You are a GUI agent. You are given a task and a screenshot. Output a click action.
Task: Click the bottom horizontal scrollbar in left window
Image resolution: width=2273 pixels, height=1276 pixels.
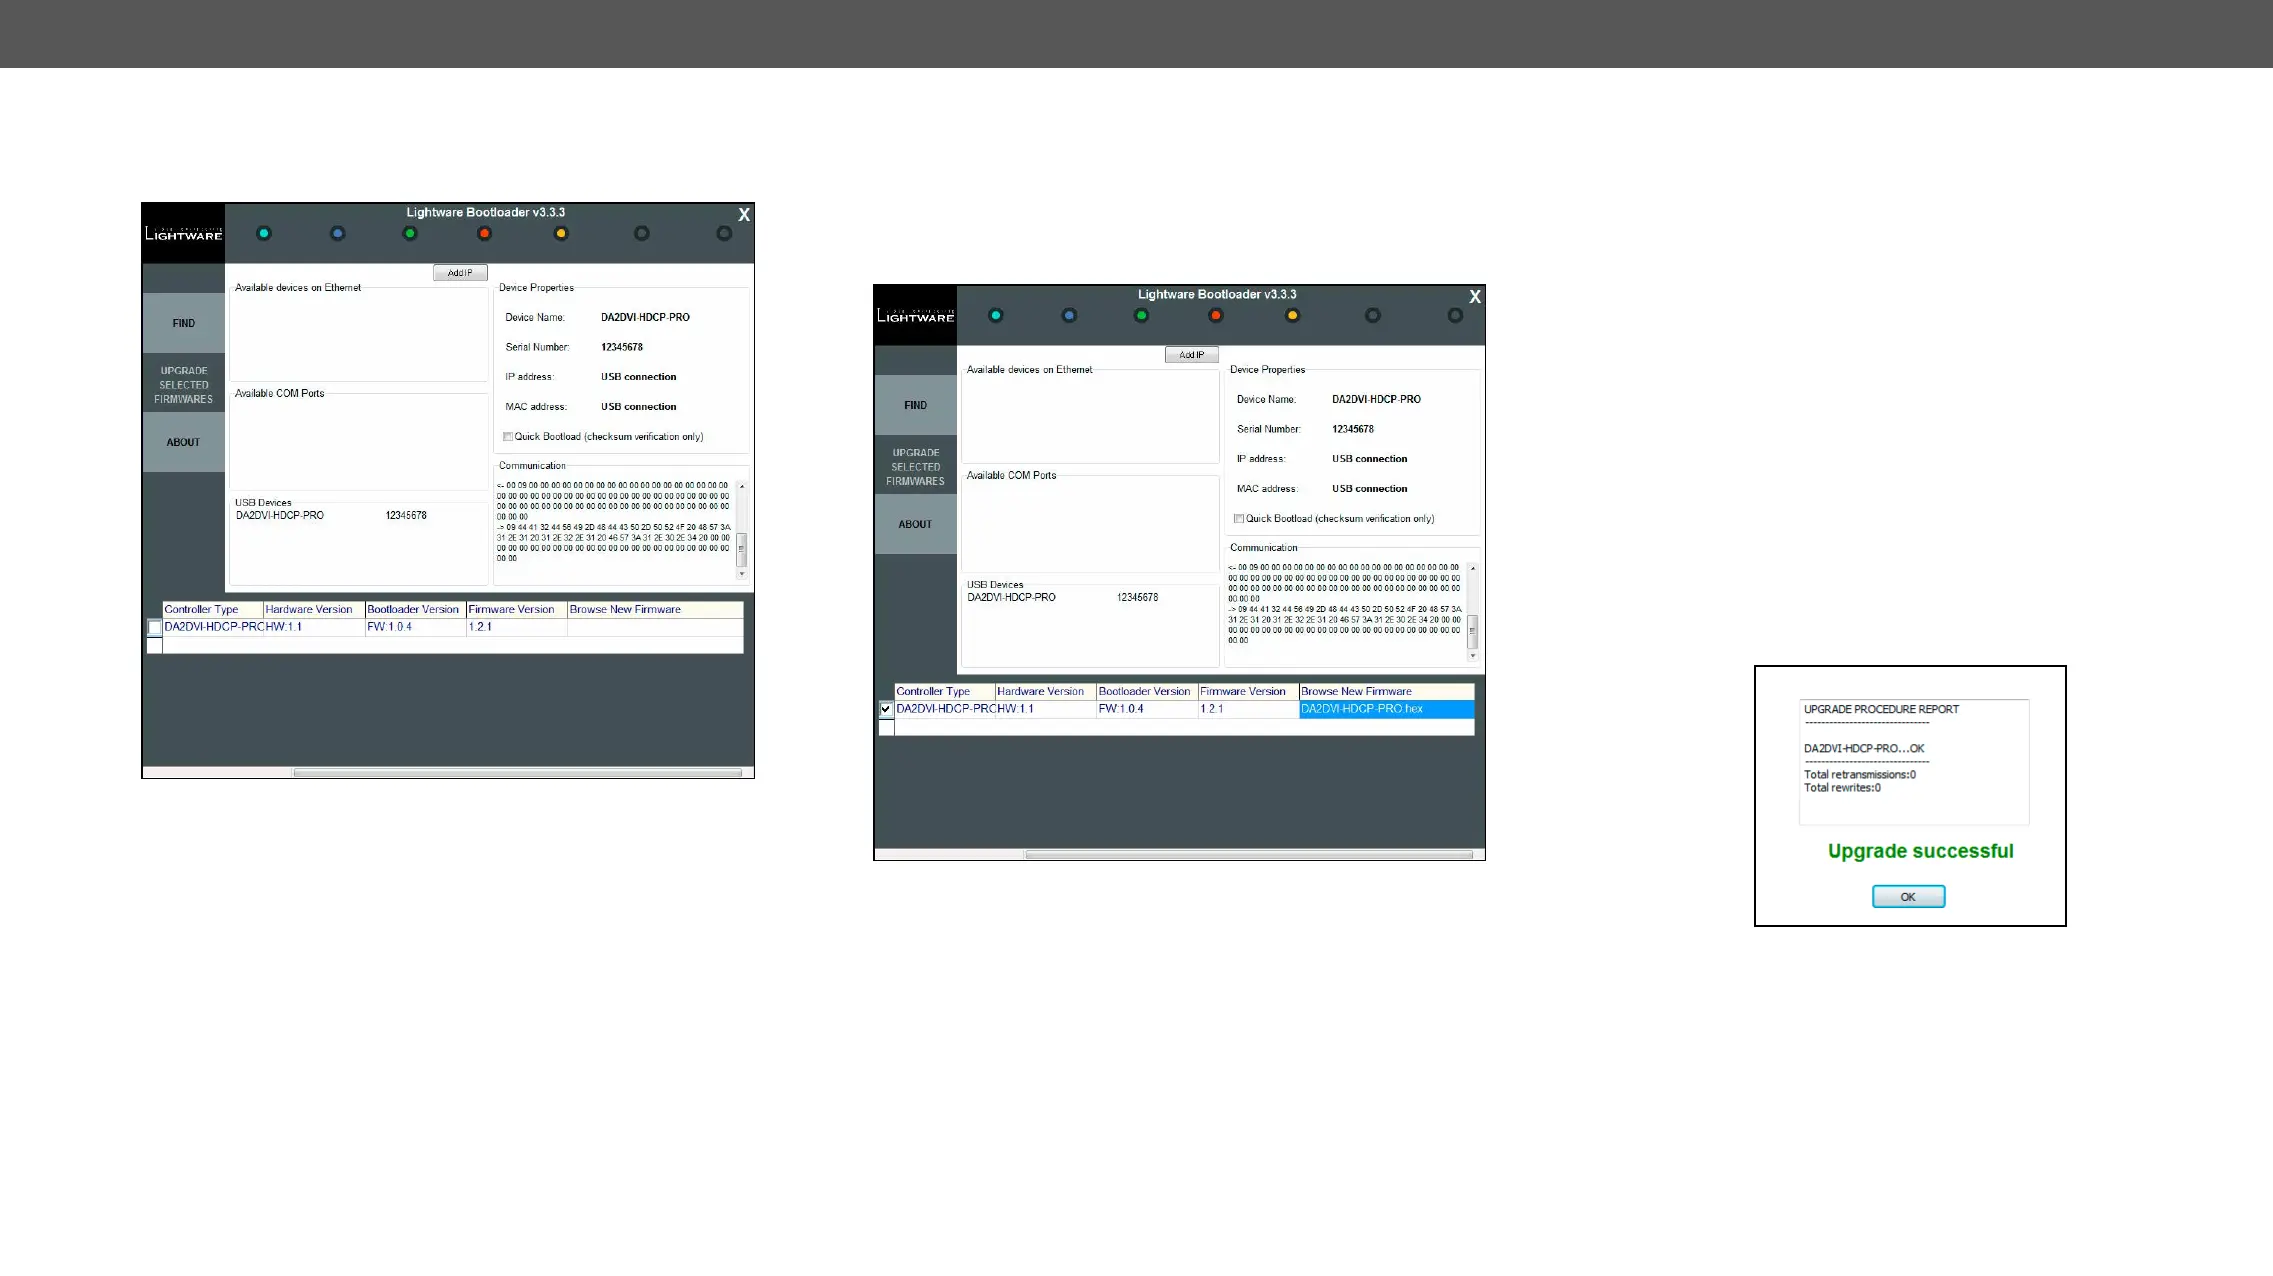pyautogui.click(x=517, y=772)
